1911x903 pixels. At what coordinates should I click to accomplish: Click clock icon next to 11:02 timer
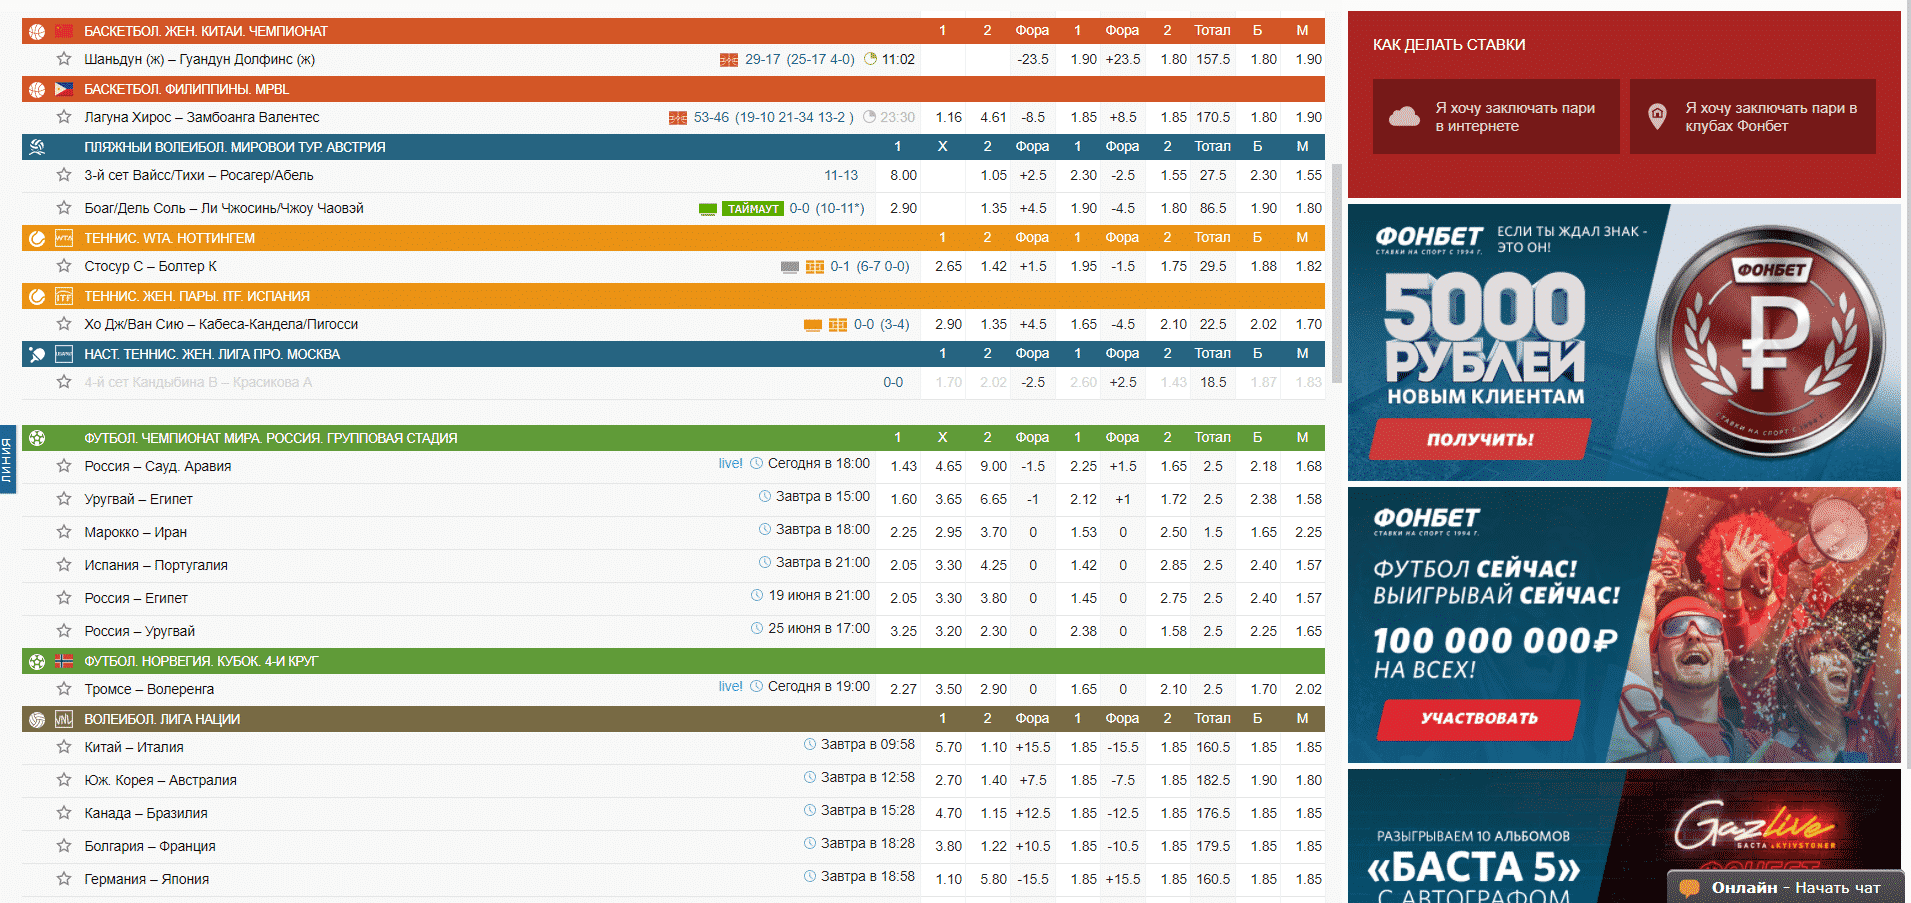pos(870,59)
